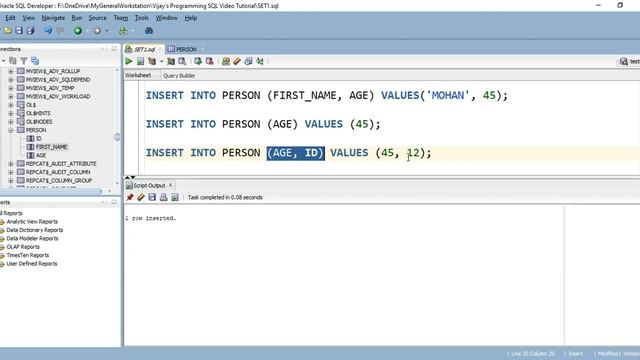
Task: Select the FIRST_NAME column in tree
Action: 51,147
